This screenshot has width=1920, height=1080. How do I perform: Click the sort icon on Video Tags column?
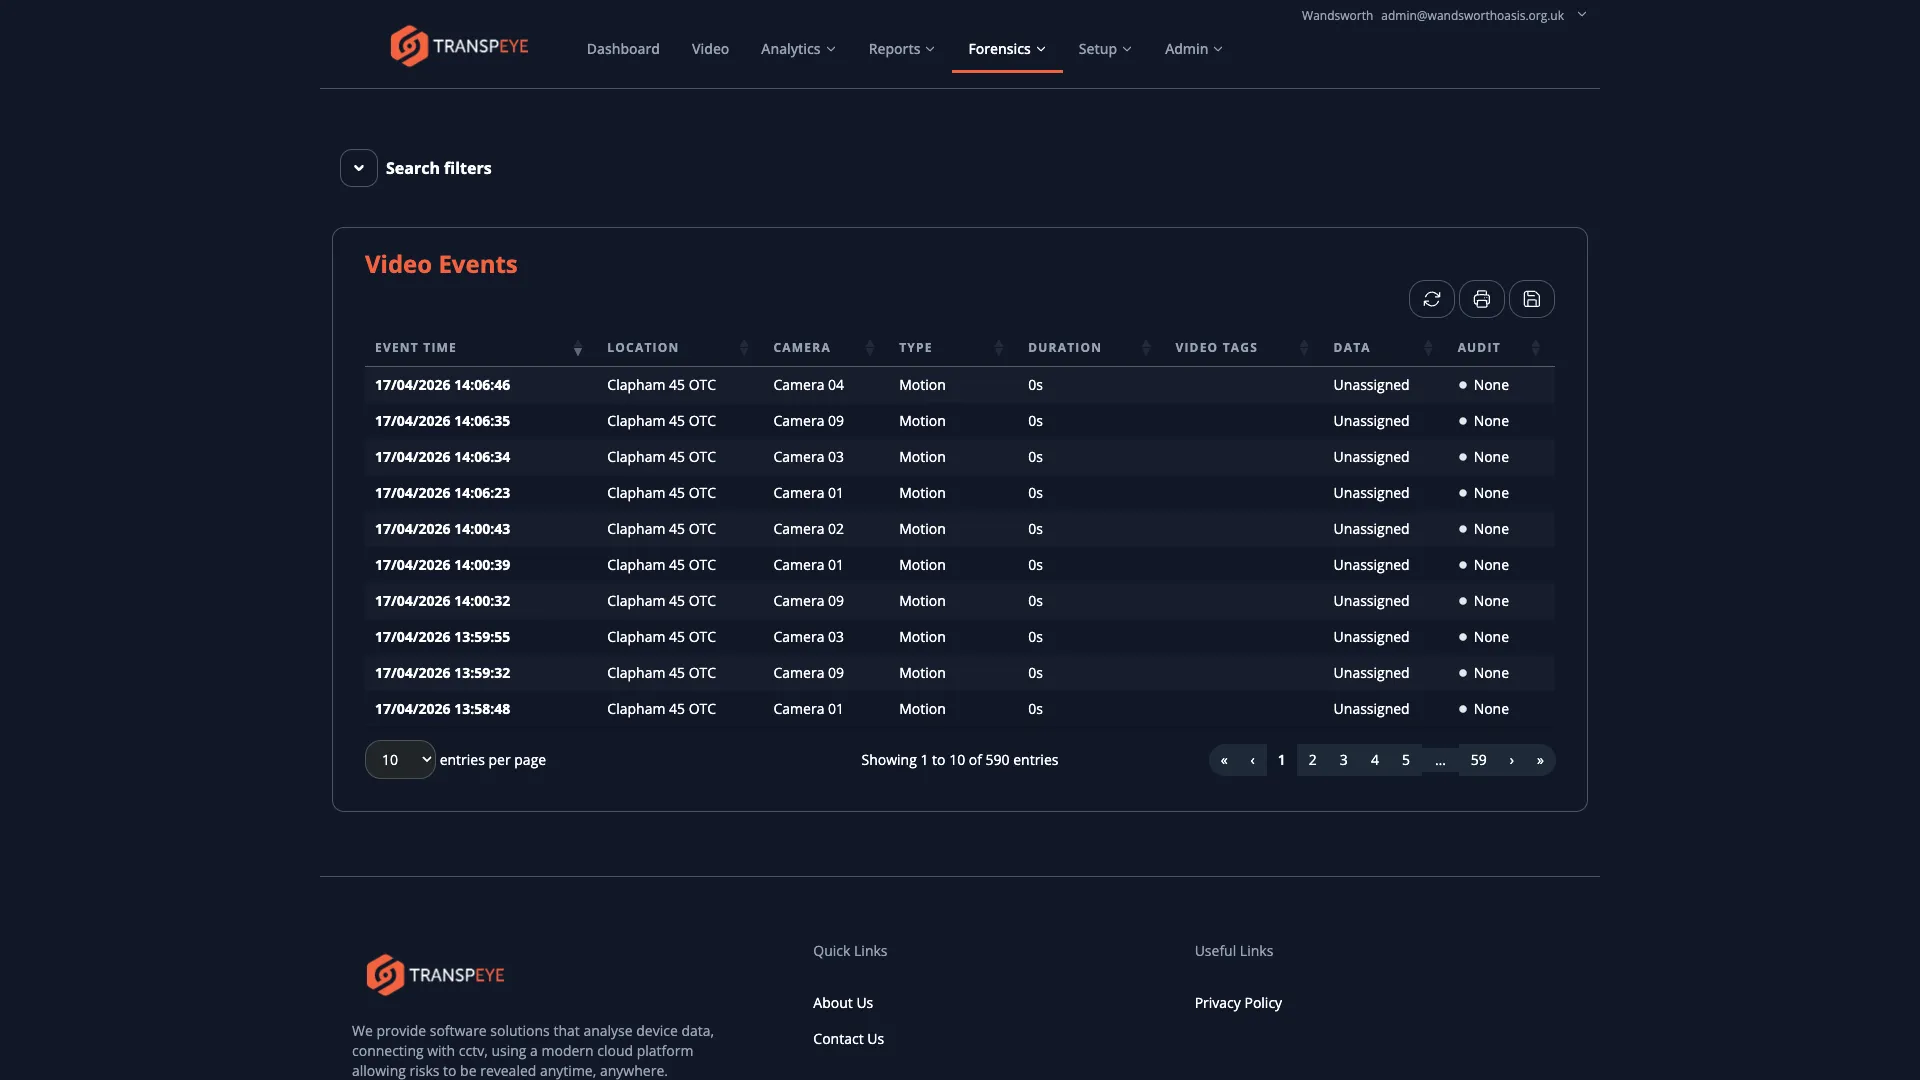point(1303,347)
